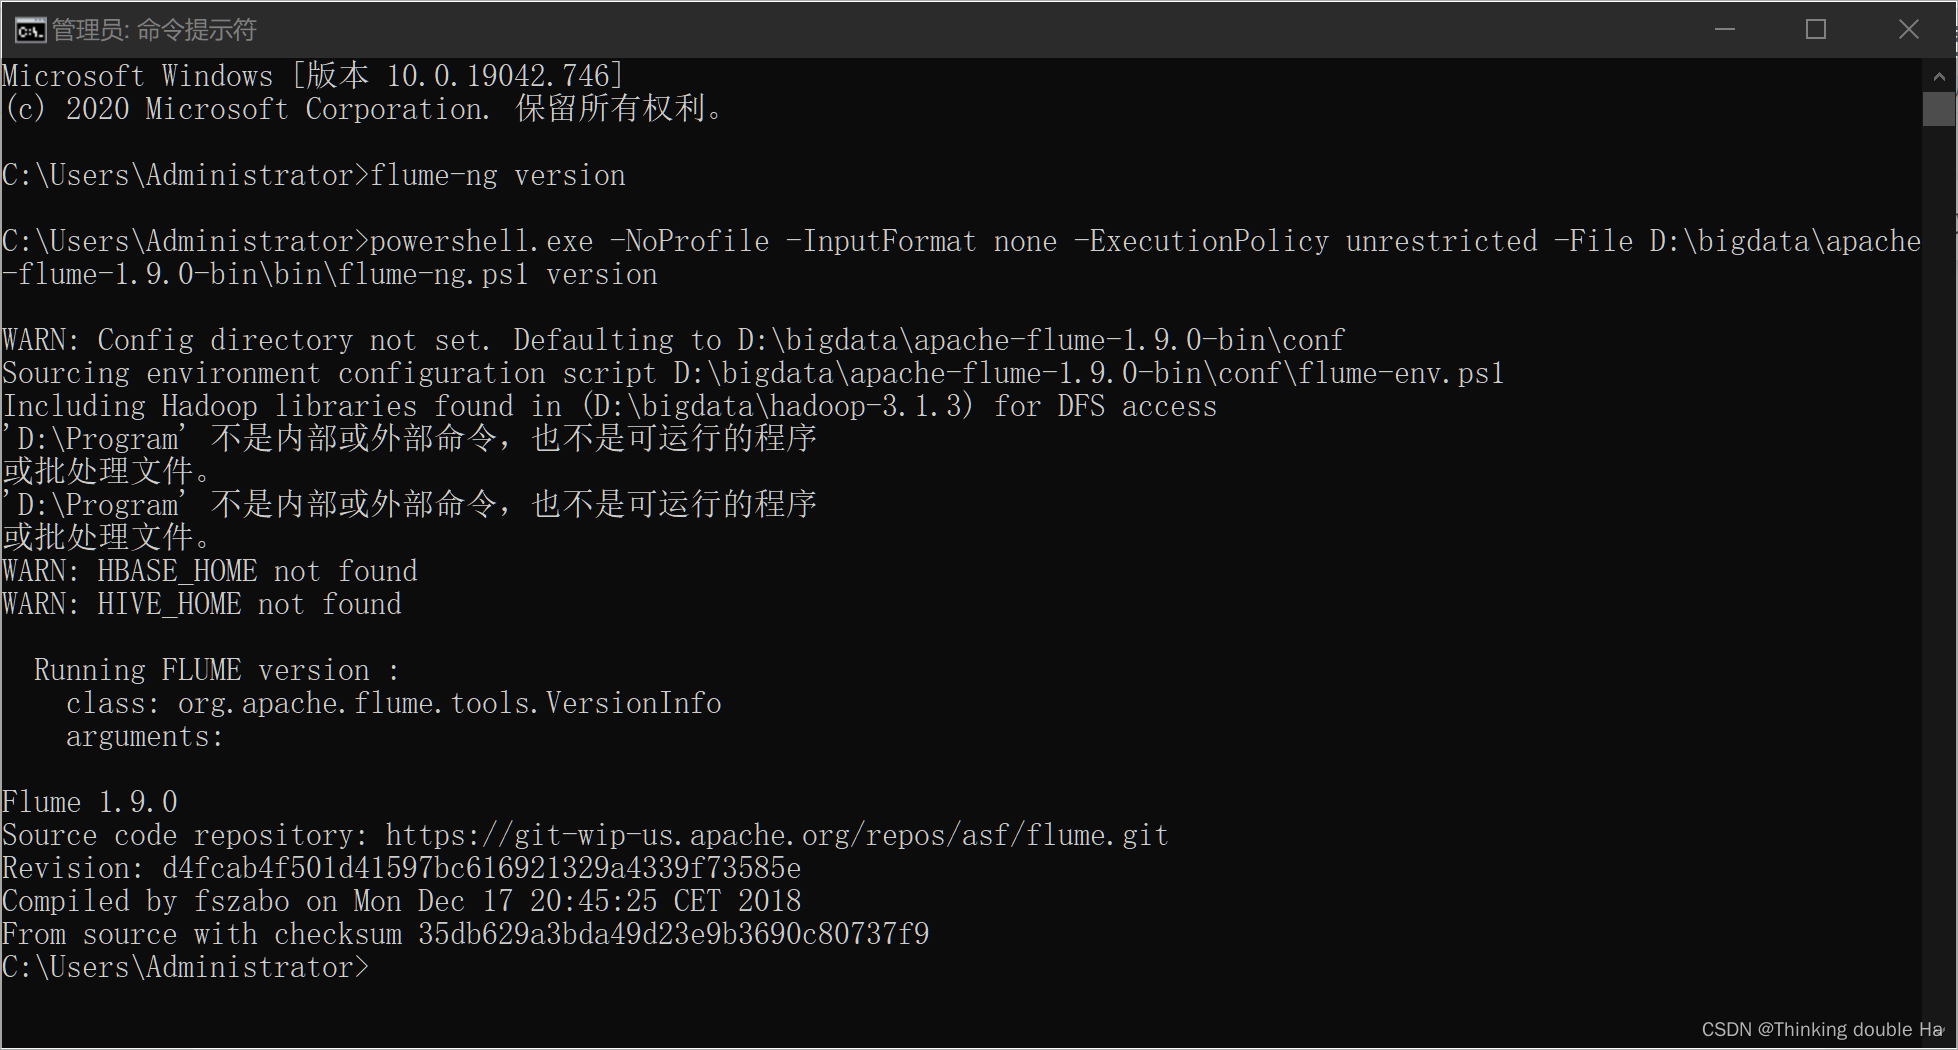Image resolution: width=1958 pixels, height=1050 pixels.
Task: Select the WARN: HBASE_HOME not found line
Action: pos(208,570)
